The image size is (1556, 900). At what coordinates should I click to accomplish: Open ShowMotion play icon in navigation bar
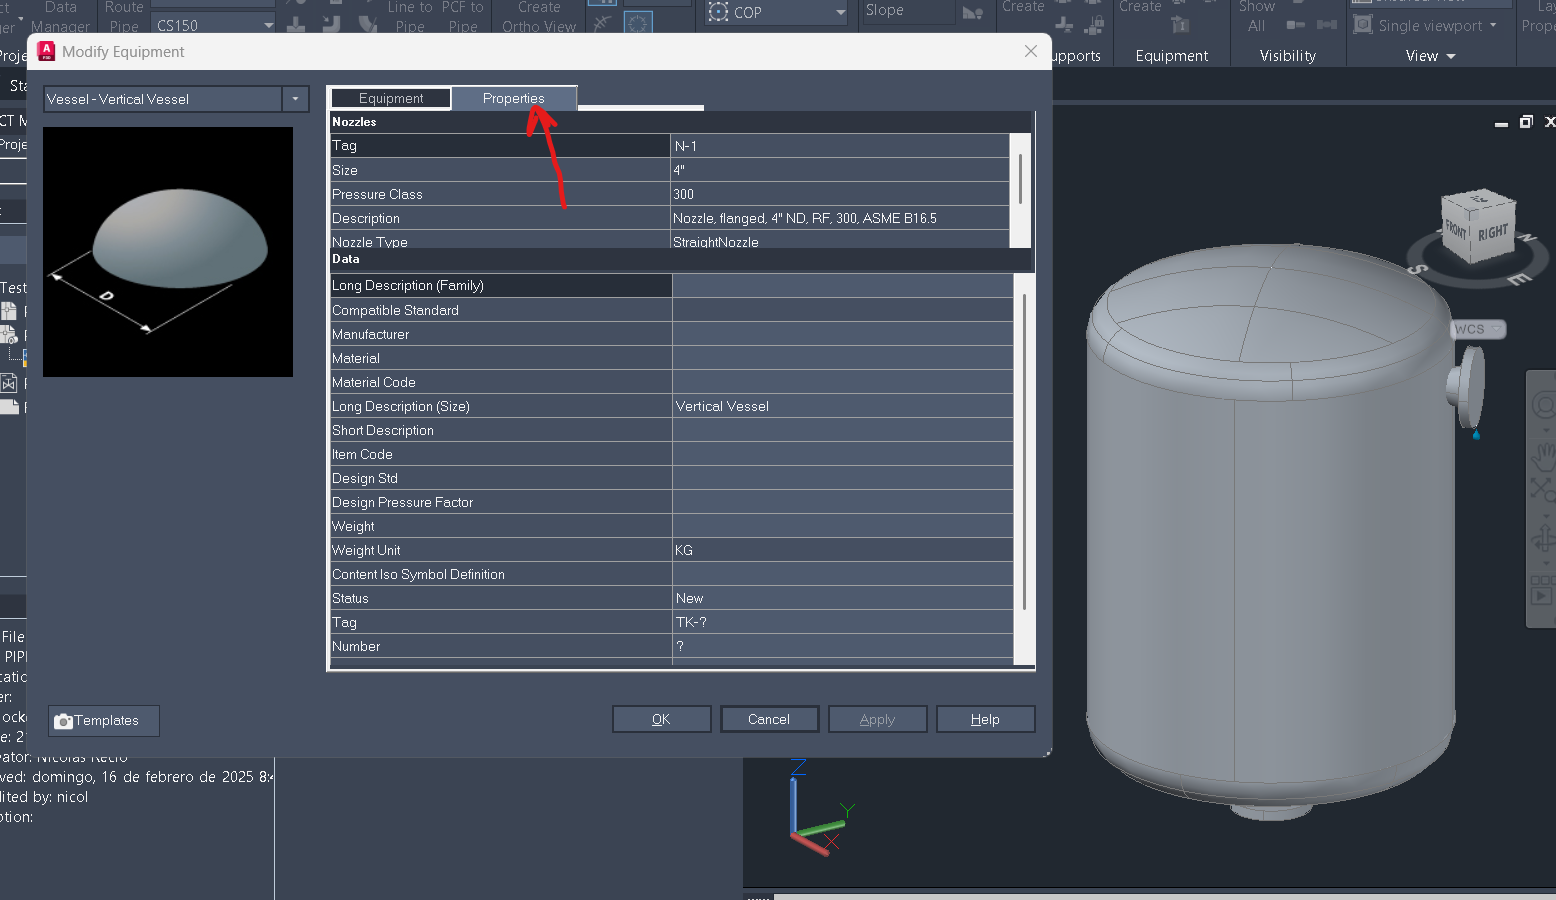pyautogui.click(x=1541, y=596)
